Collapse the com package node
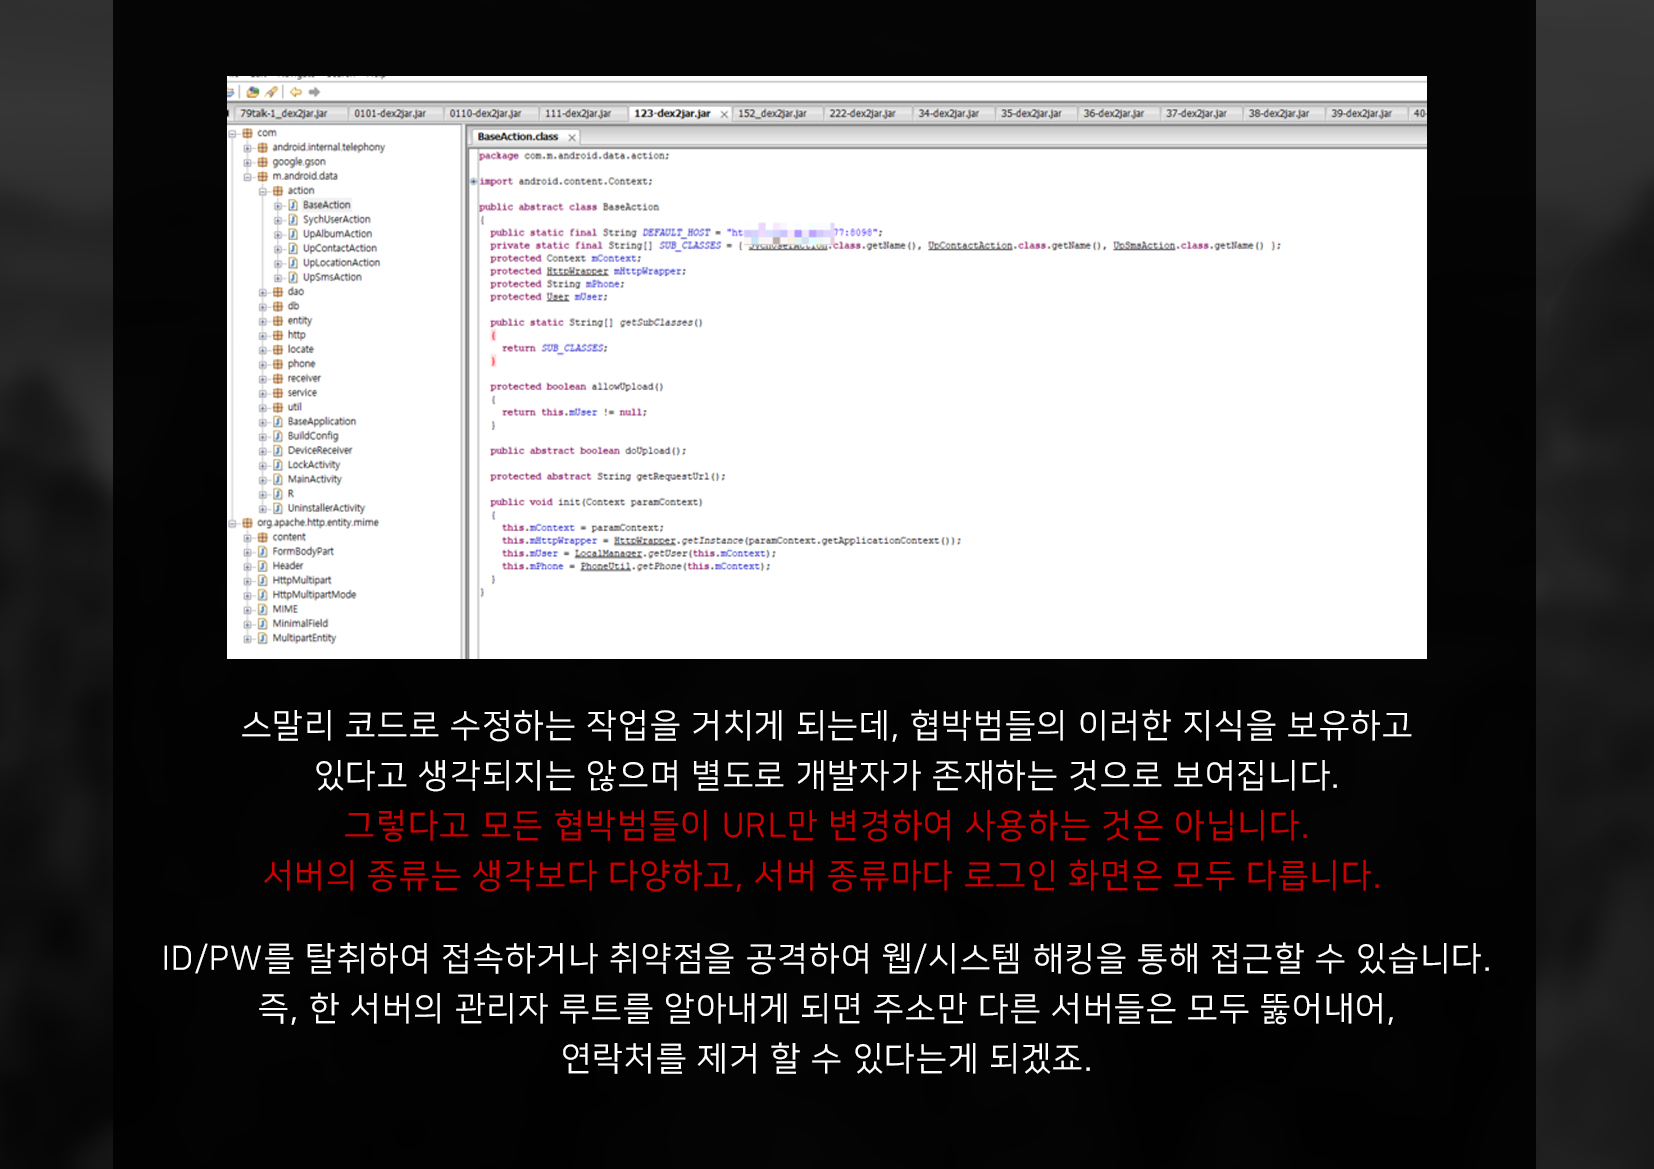The height and width of the screenshot is (1169, 1654). (233, 133)
